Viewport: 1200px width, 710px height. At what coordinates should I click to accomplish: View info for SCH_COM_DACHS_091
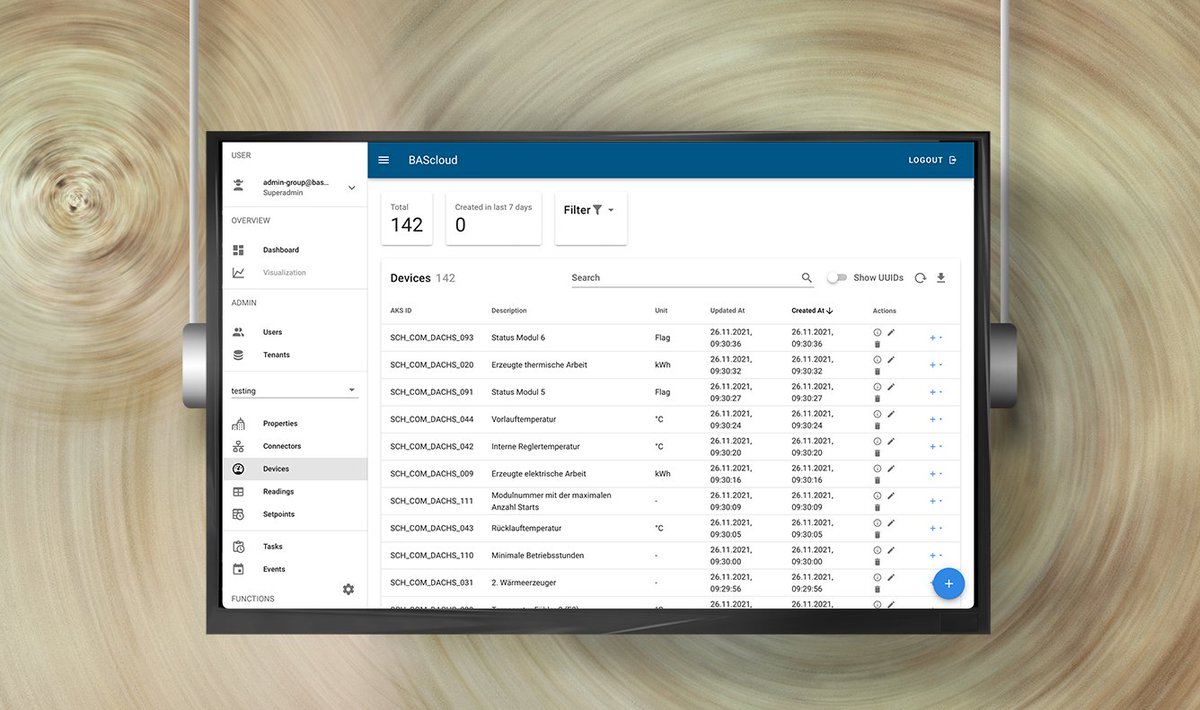[x=877, y=386]
